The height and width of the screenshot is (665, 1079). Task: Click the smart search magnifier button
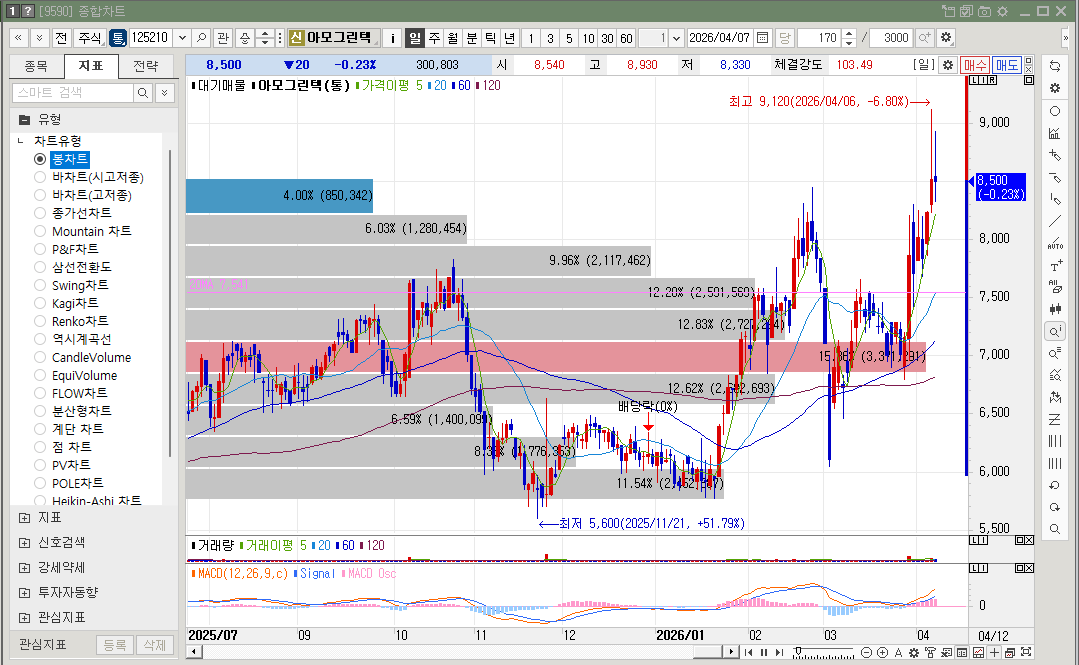pos(142,93)
